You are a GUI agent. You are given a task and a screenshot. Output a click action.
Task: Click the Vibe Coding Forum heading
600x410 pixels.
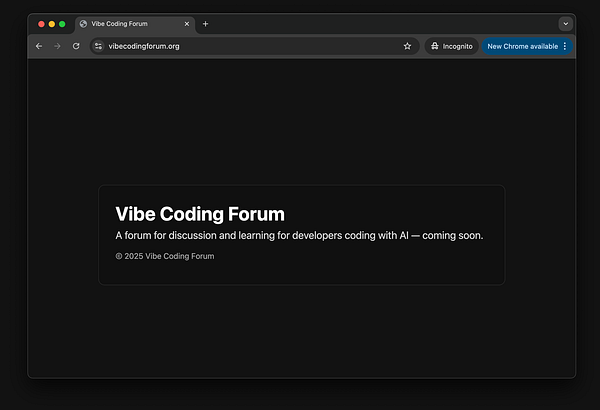tap(200, 214)
